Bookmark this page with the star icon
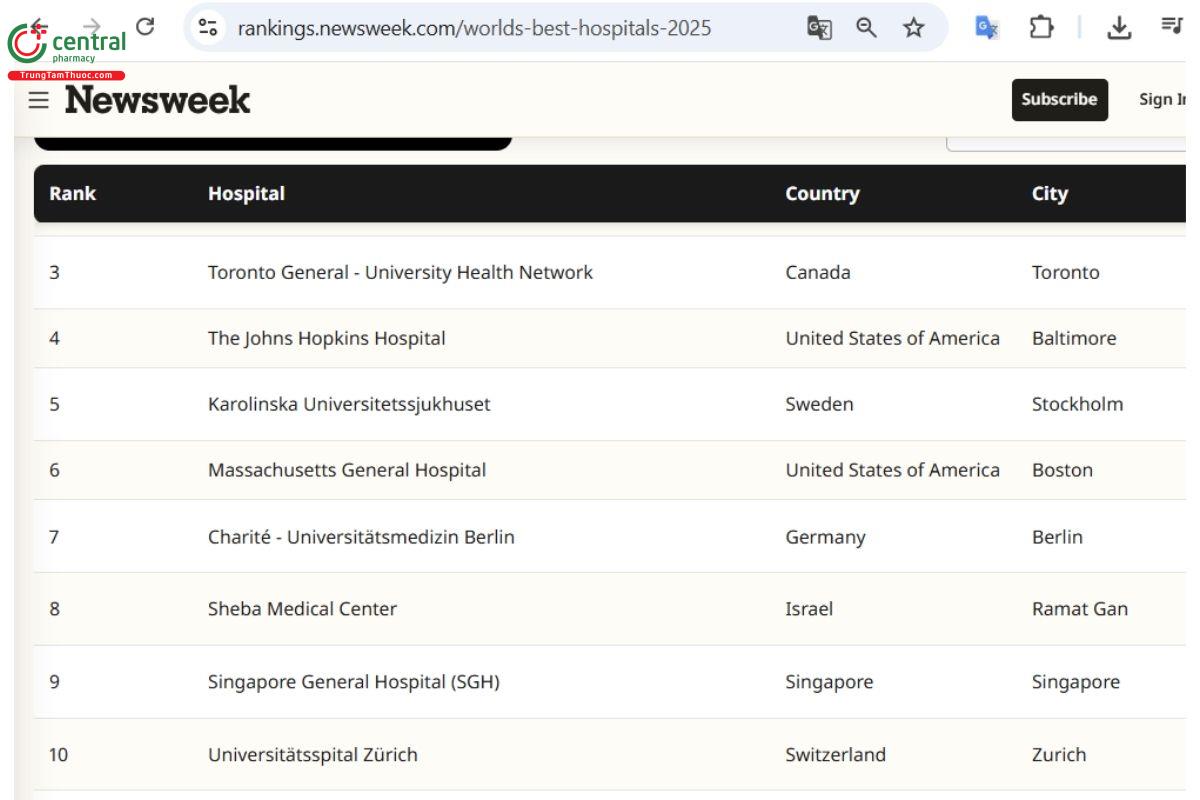The width and height of the screenshot is (1200, 800). coord(913,28)
